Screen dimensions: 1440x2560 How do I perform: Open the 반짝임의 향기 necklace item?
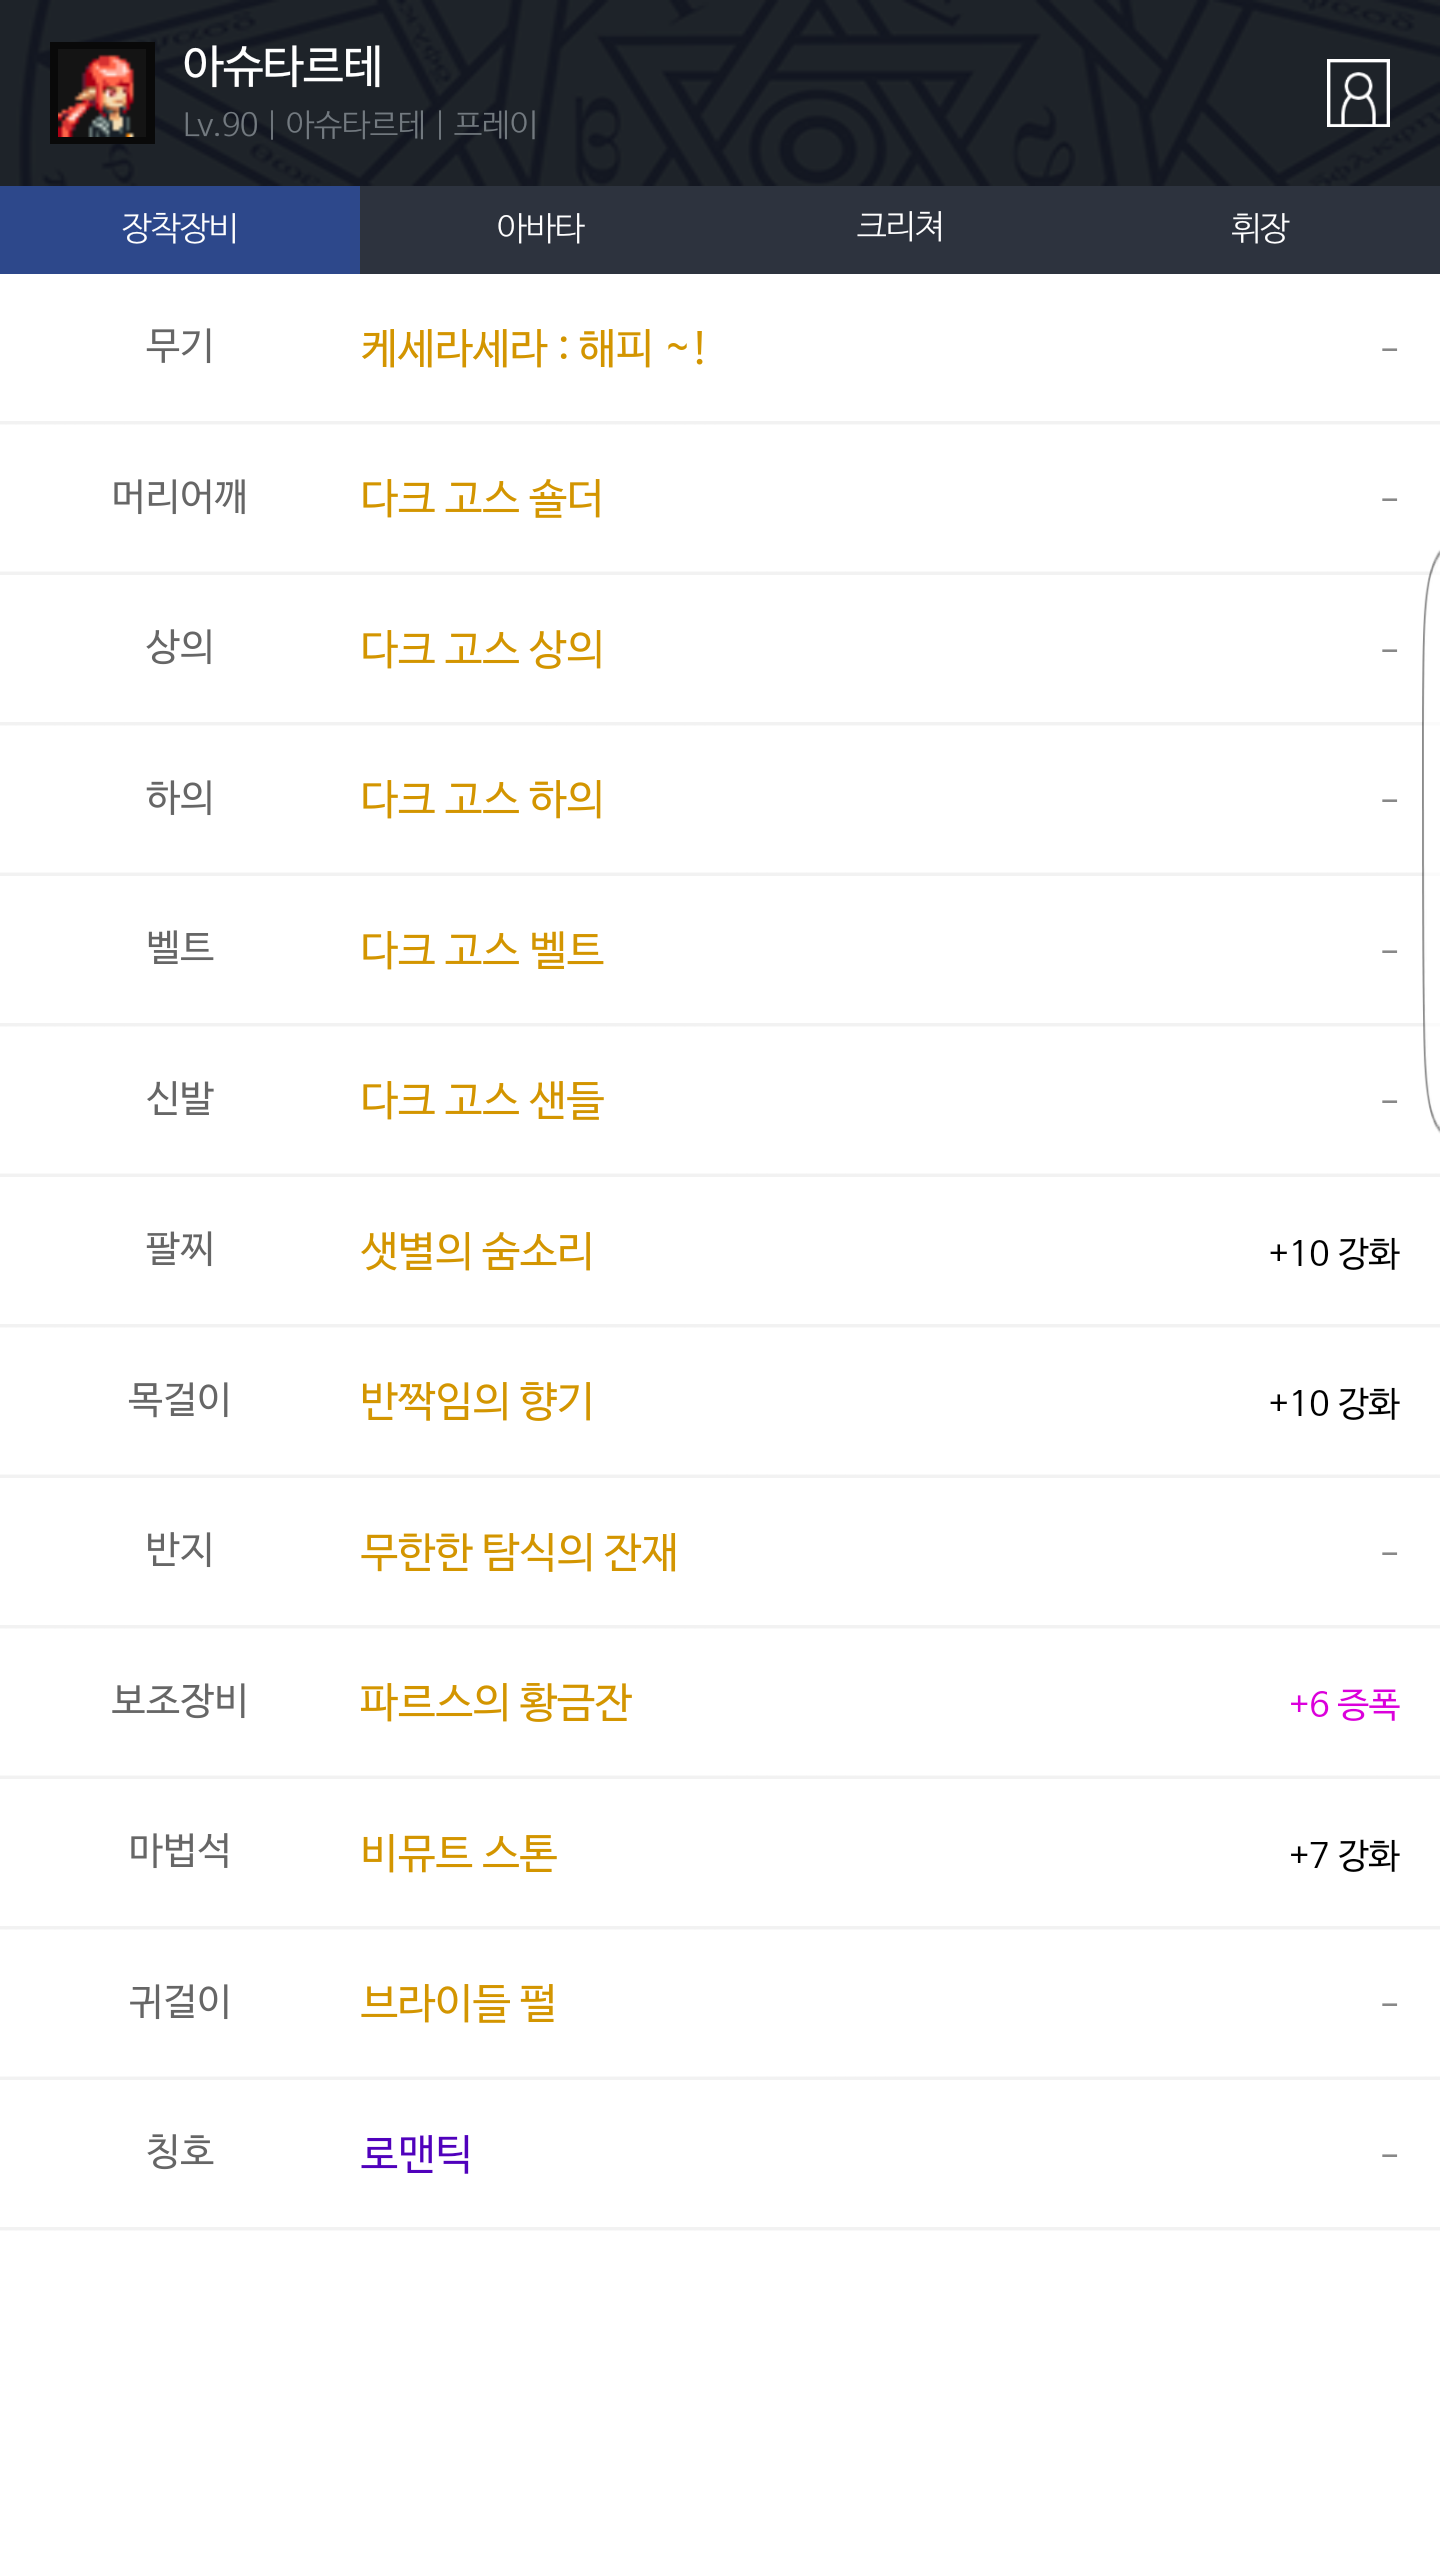(476, 1401)
